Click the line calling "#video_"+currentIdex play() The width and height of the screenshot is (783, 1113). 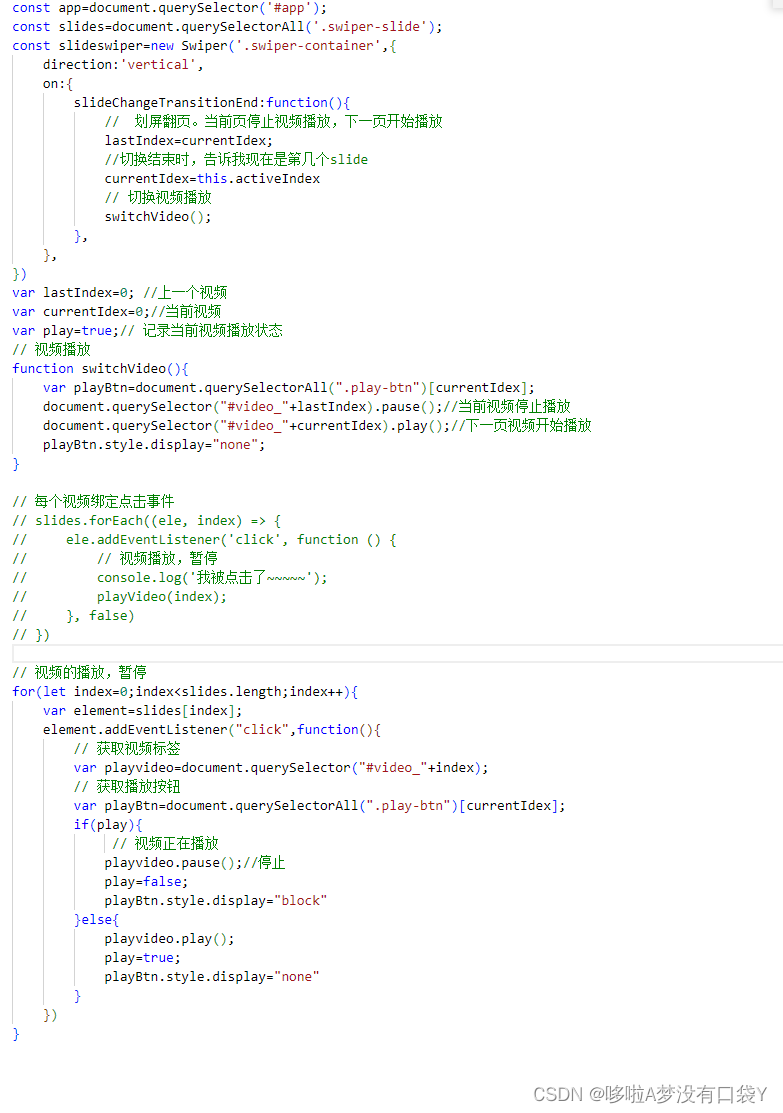click(317, 426)
